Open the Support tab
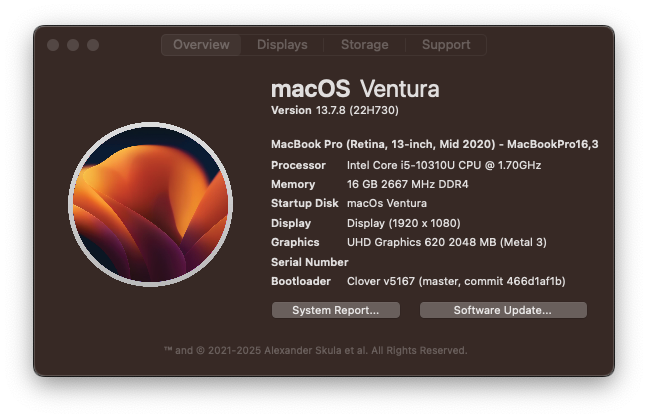This screenshot has height=418, width=648. 446,45
